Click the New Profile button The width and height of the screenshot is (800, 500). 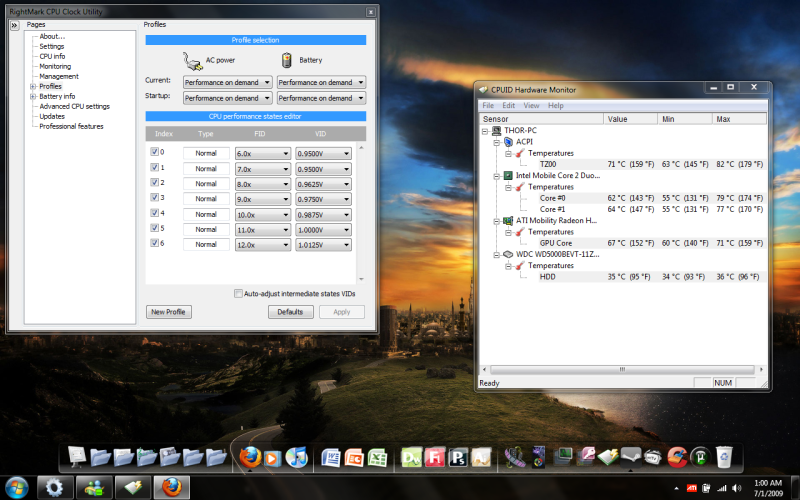(x=168, y=312)
